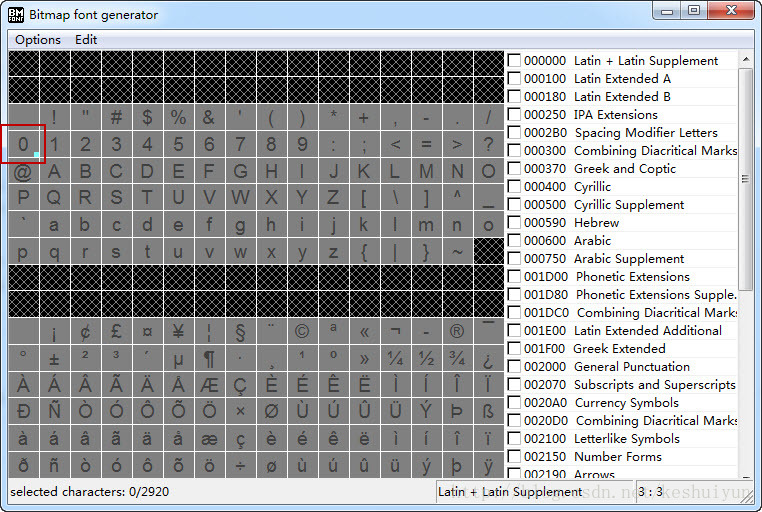Check the Cyrillic checkbox
762x512 pixels.
click(x=514, y=187)
